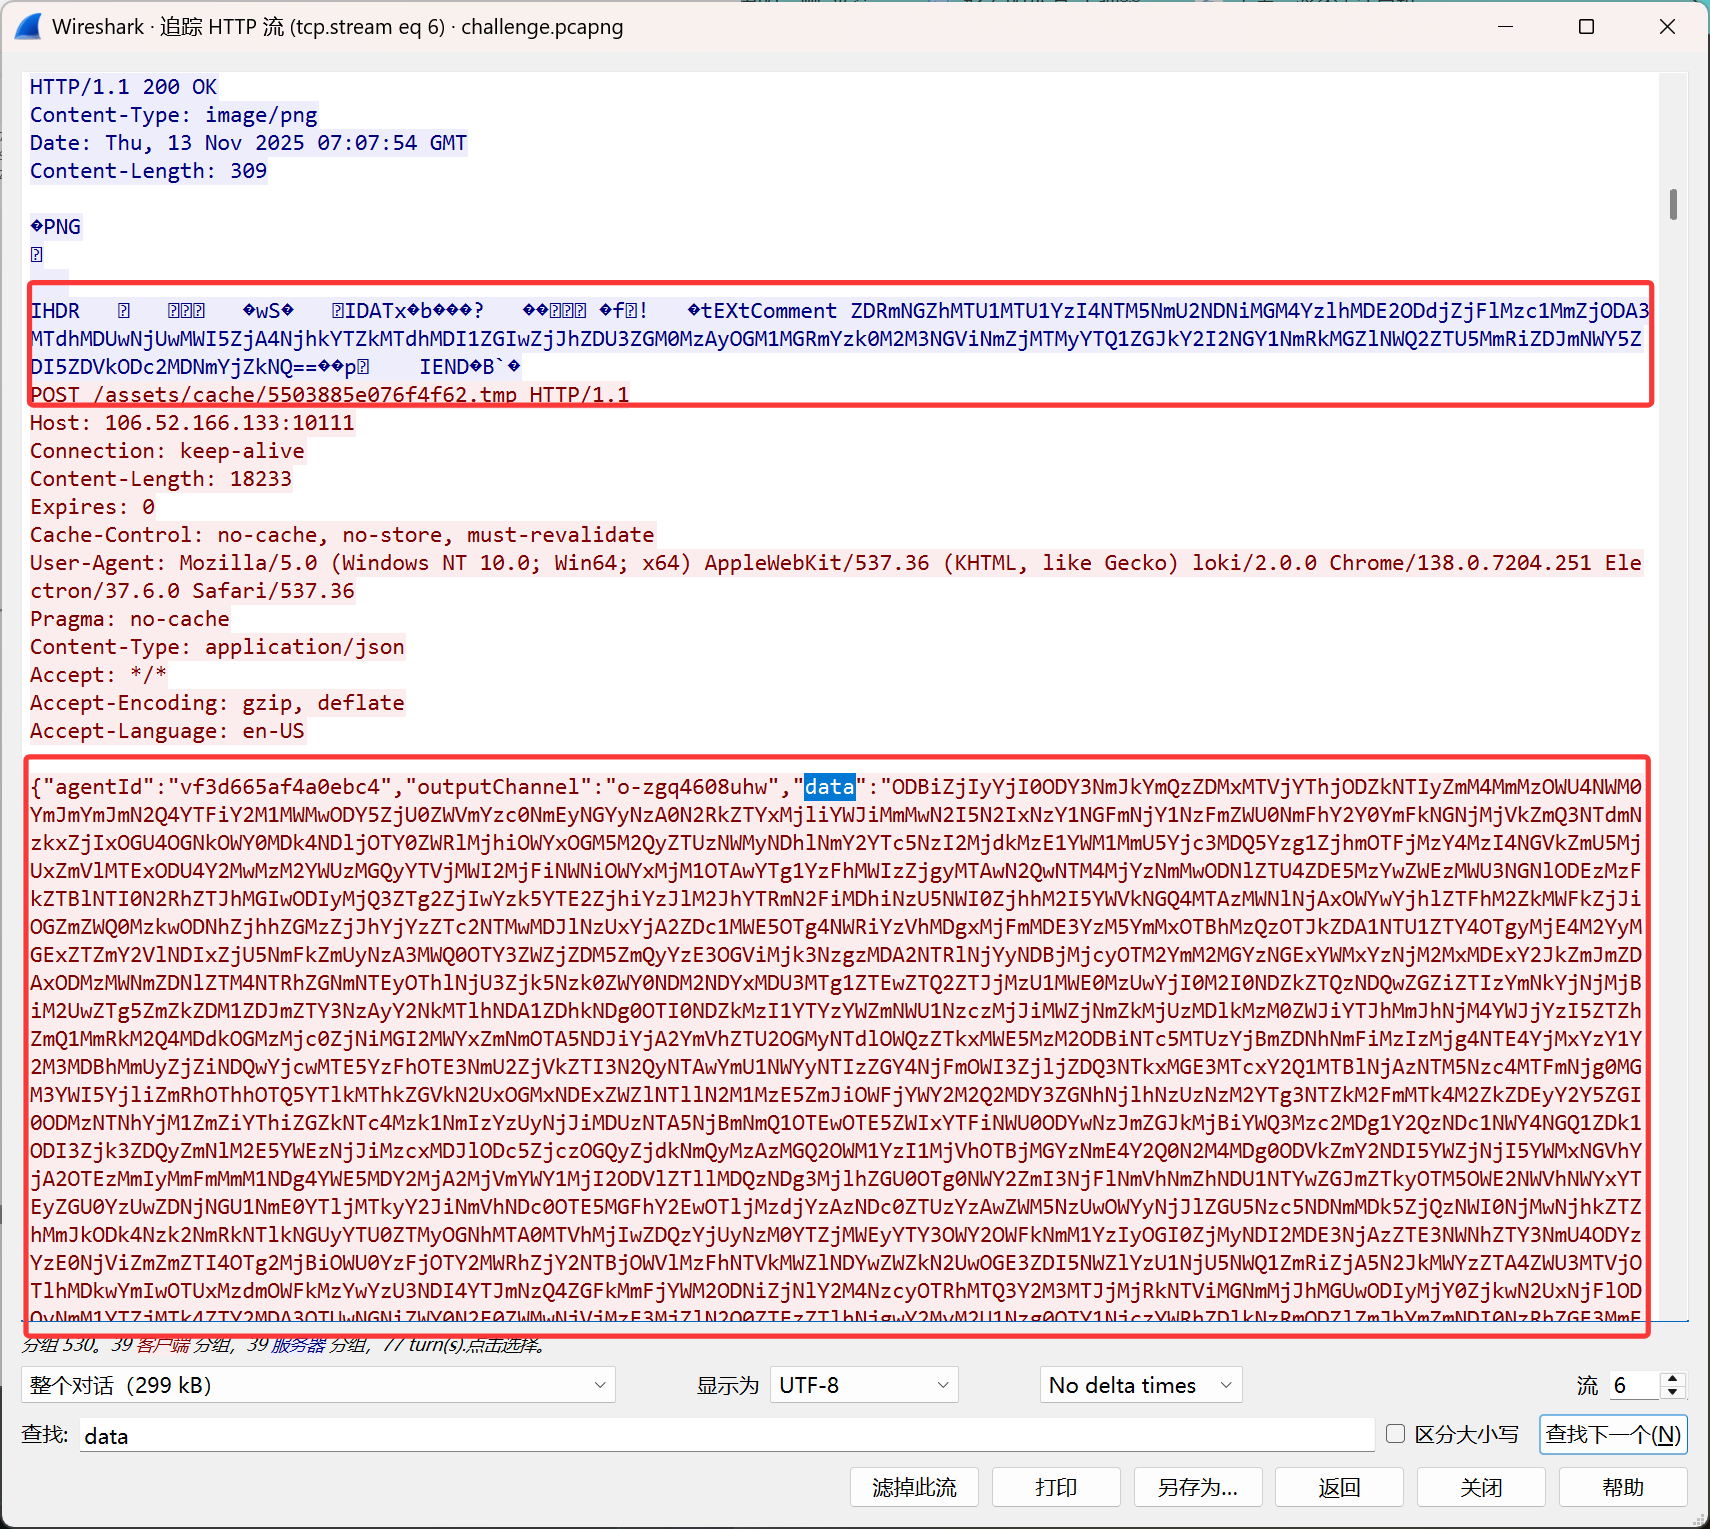Enable the 区分大小写 checkbox
The width and height of the screenshot is (1710, 1529).
coord(1395,1435)
